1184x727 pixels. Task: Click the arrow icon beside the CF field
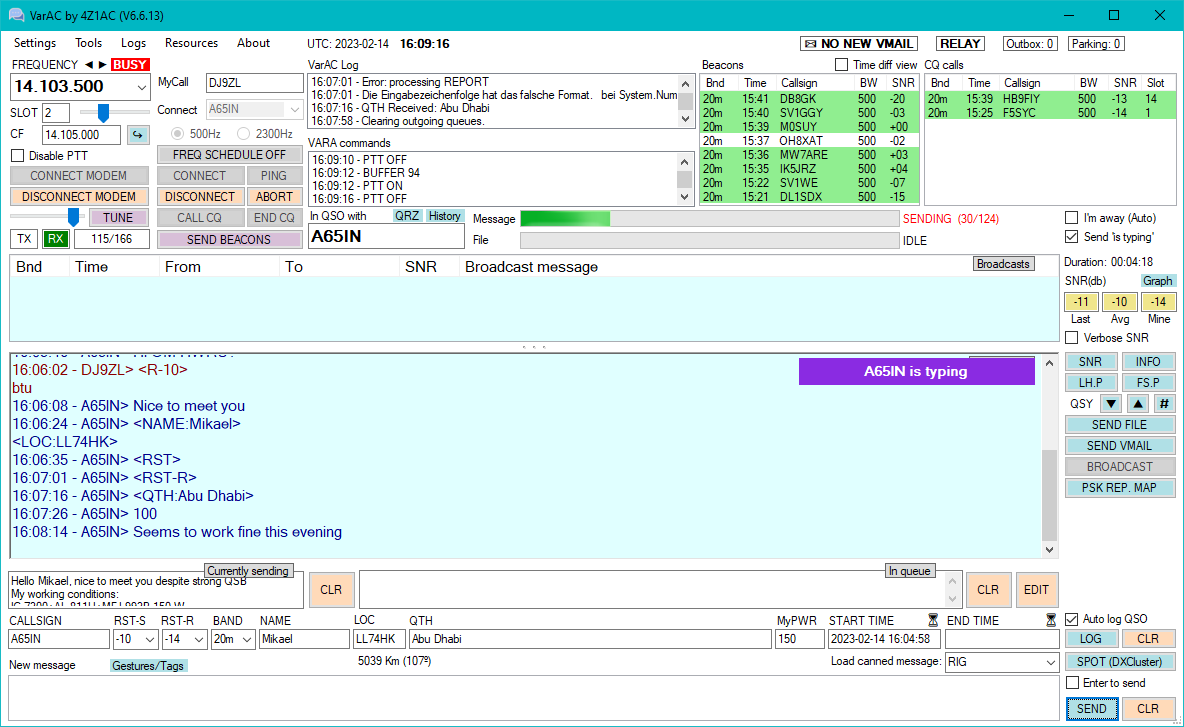tap(137, 135)
